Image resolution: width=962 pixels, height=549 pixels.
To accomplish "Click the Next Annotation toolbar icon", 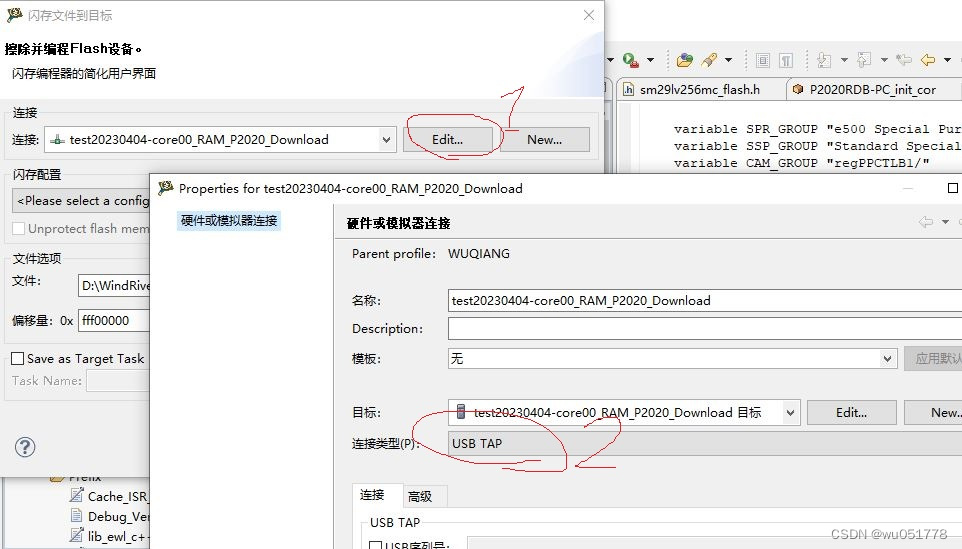I will pos(825,60).
